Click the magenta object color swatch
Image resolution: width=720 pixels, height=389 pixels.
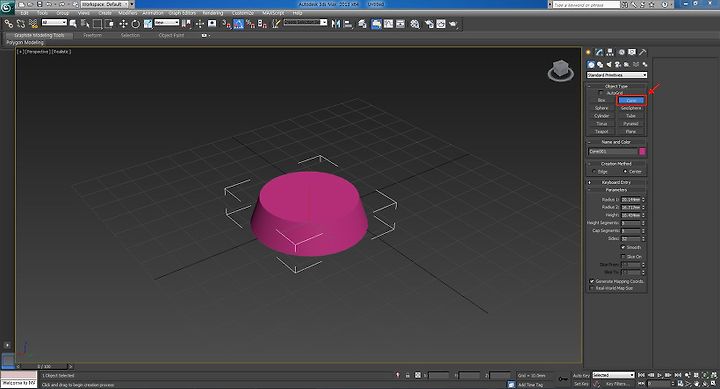pos(642,152)
